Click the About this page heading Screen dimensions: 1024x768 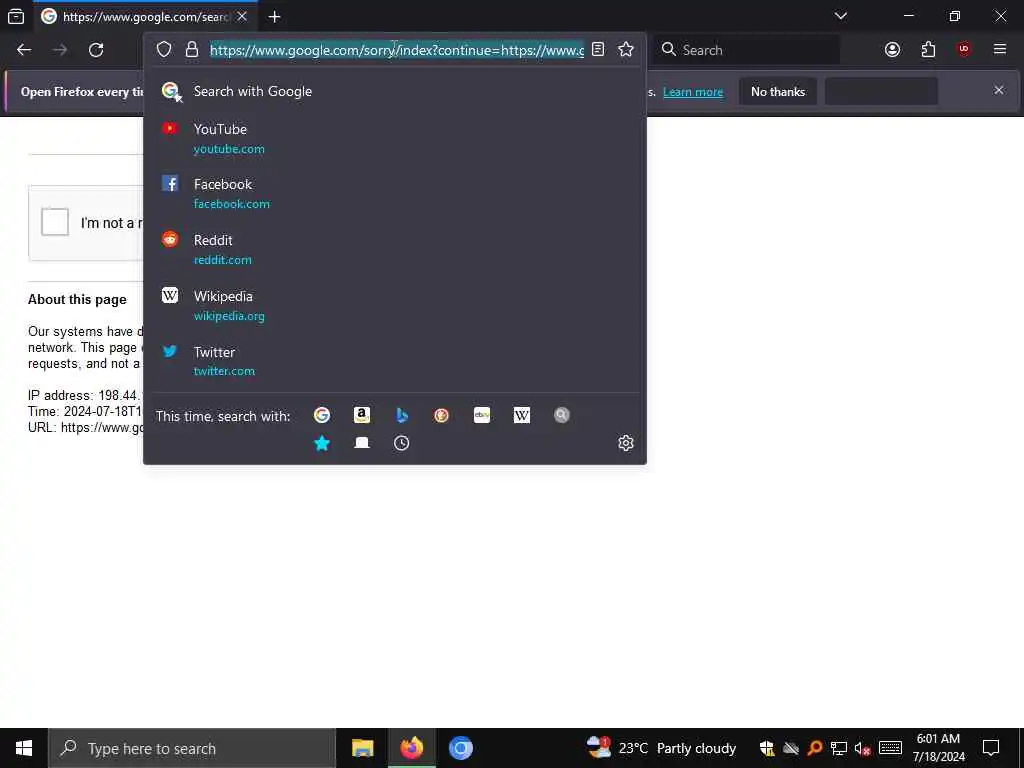[77, 300]
